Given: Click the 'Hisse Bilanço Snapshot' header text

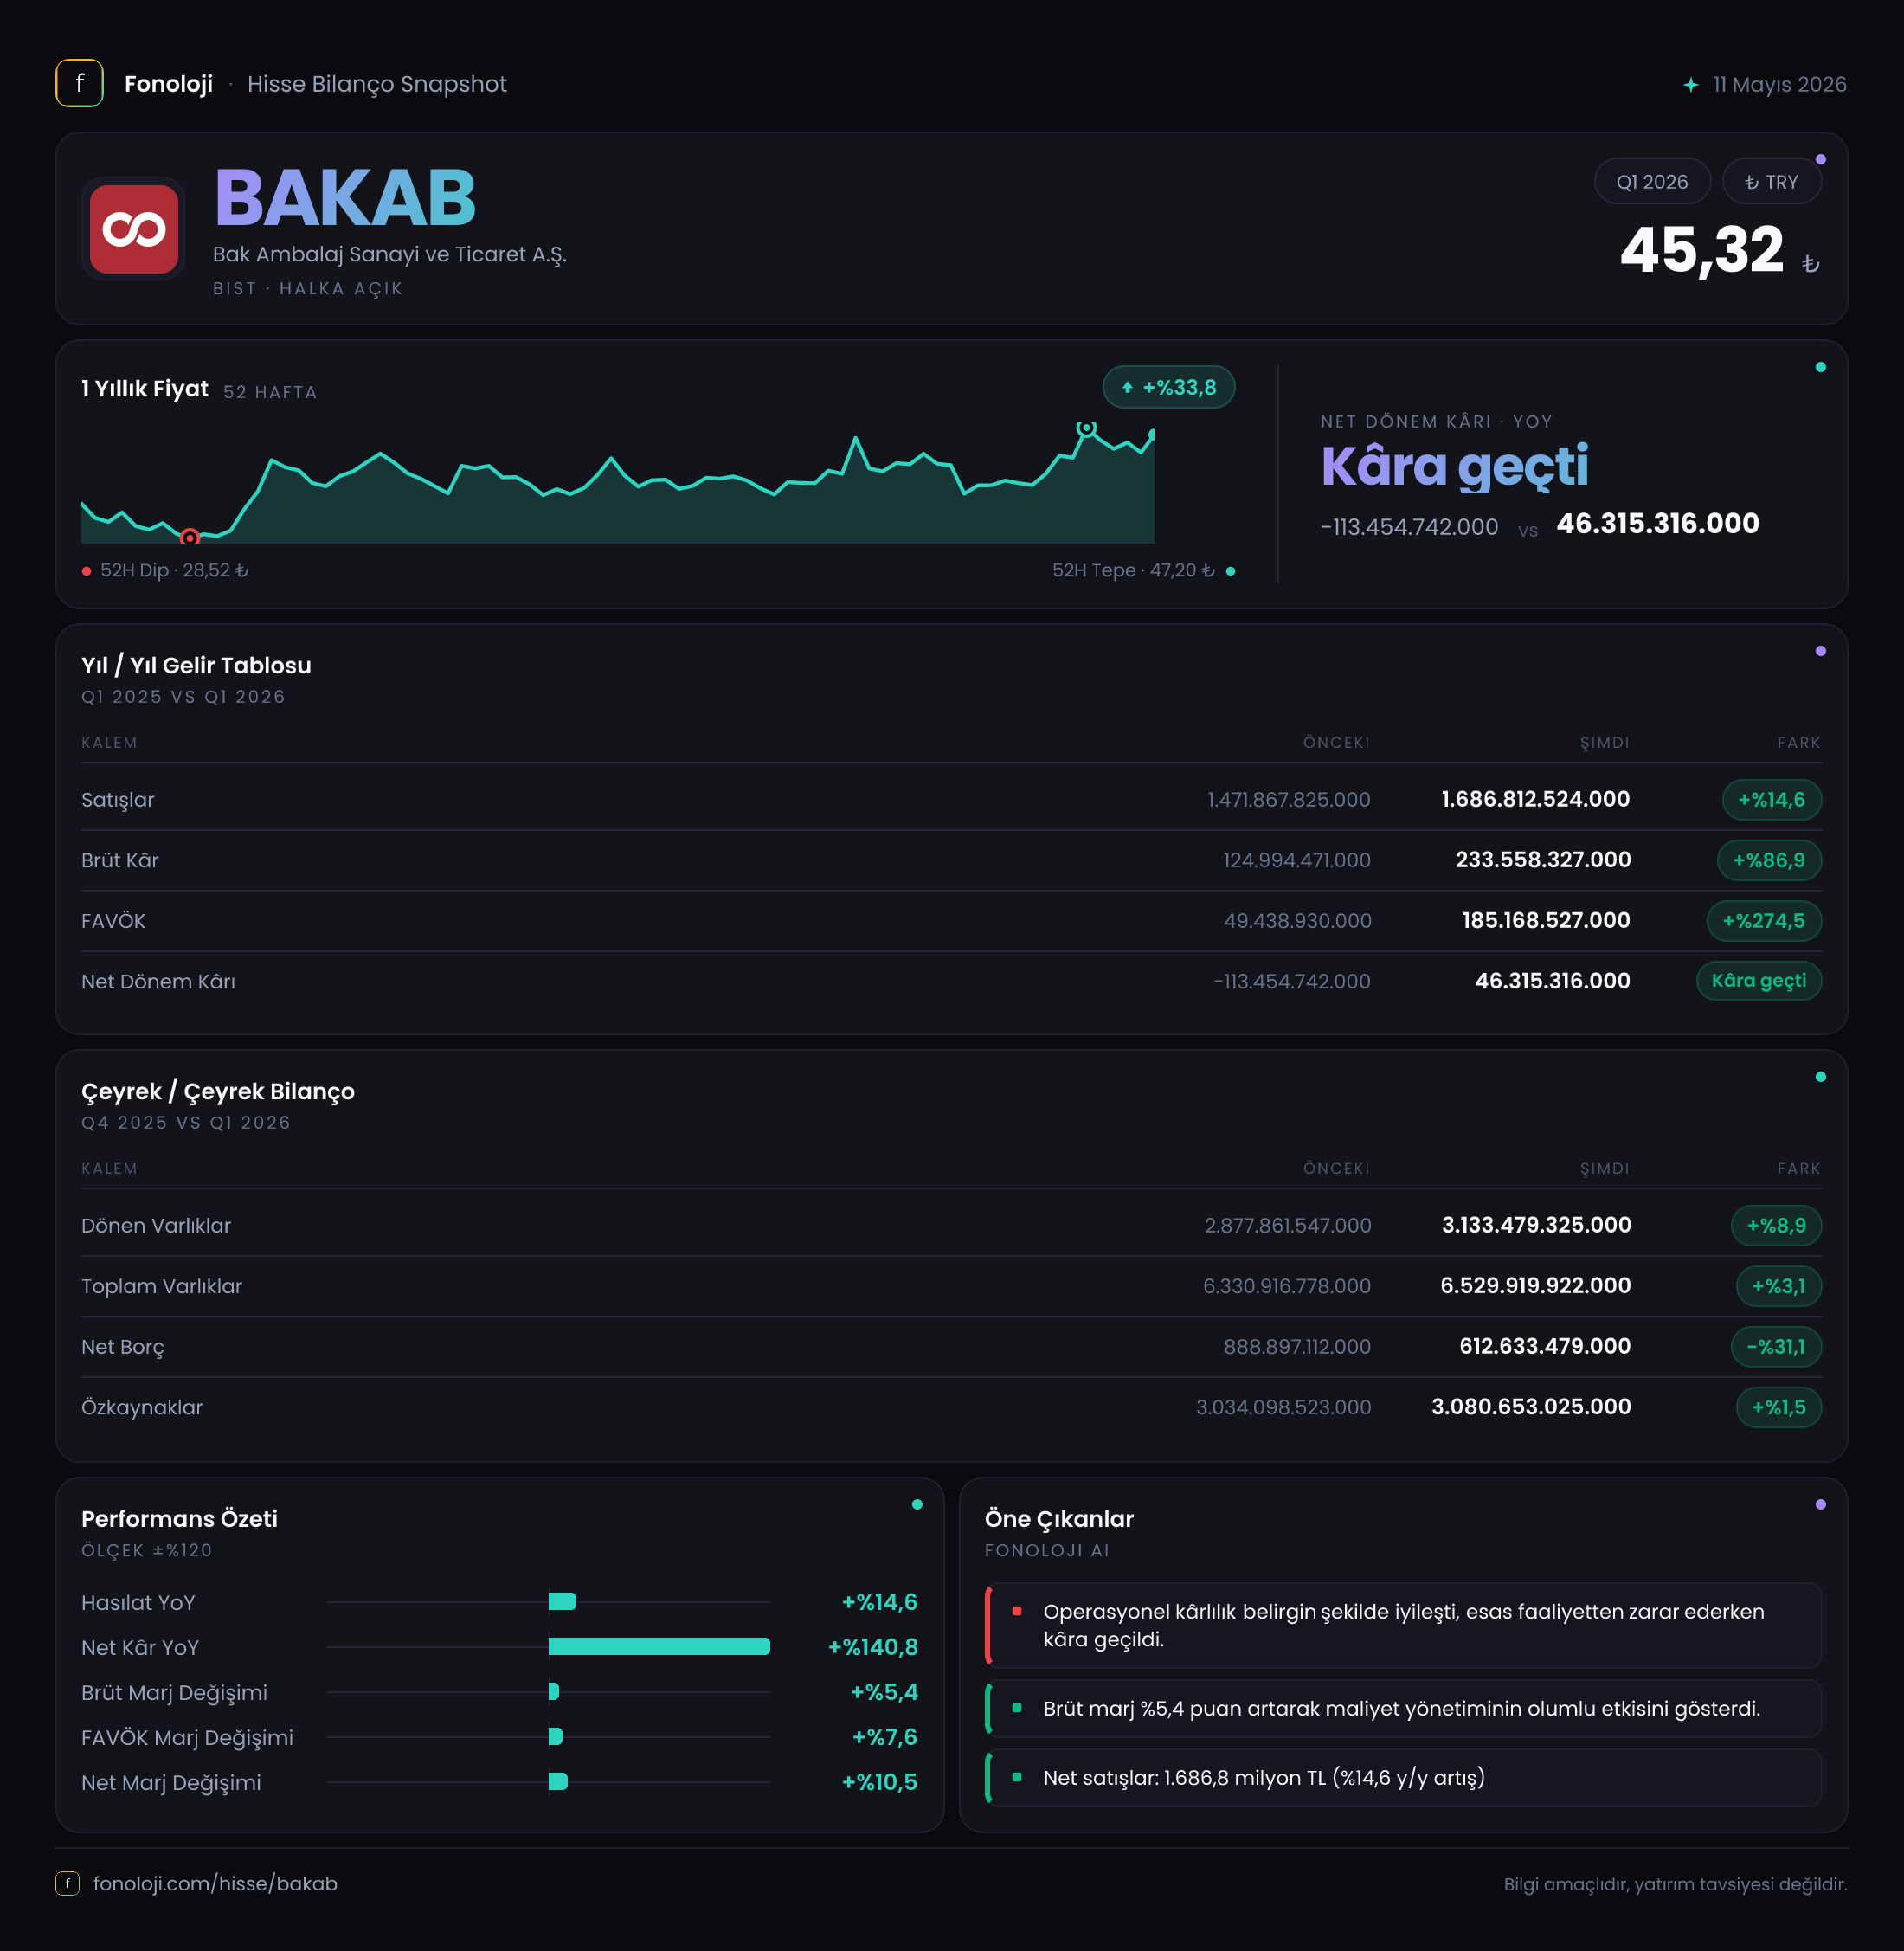Looking at the screenshot, I should coord(377,84).
